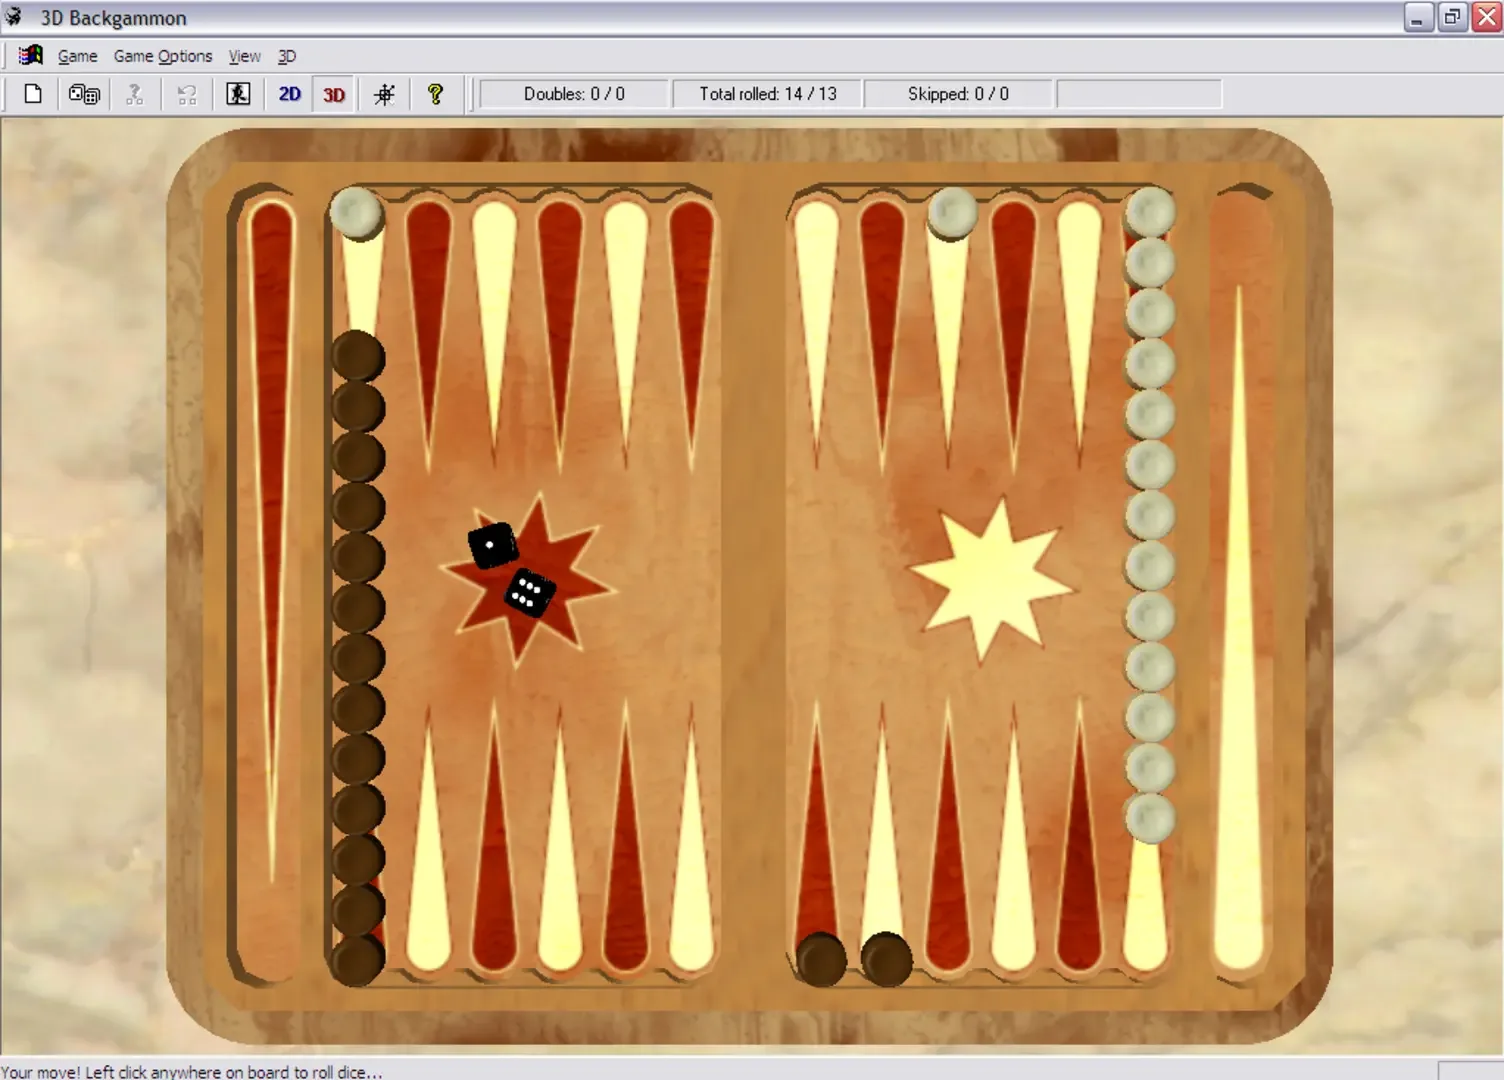Screen dimensions: 1504x1080
Task: Select the hint suggestion toolbar icon
Action: click(135, 93)
